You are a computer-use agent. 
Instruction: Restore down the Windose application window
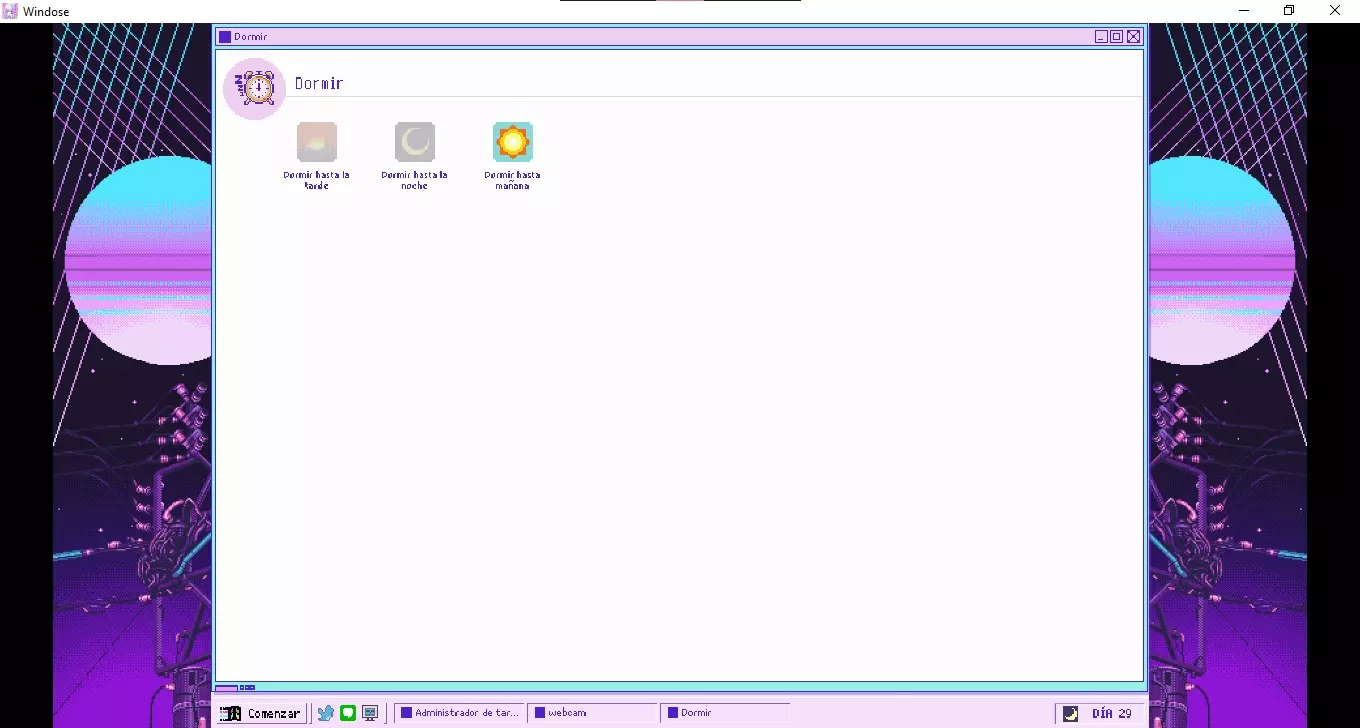[x=1289, y=11]
